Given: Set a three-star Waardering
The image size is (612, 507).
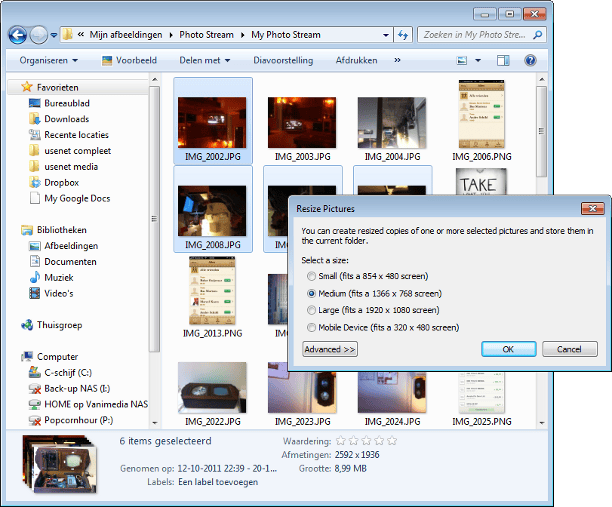Looking at the screenshot, I should [x=366, y=441].
